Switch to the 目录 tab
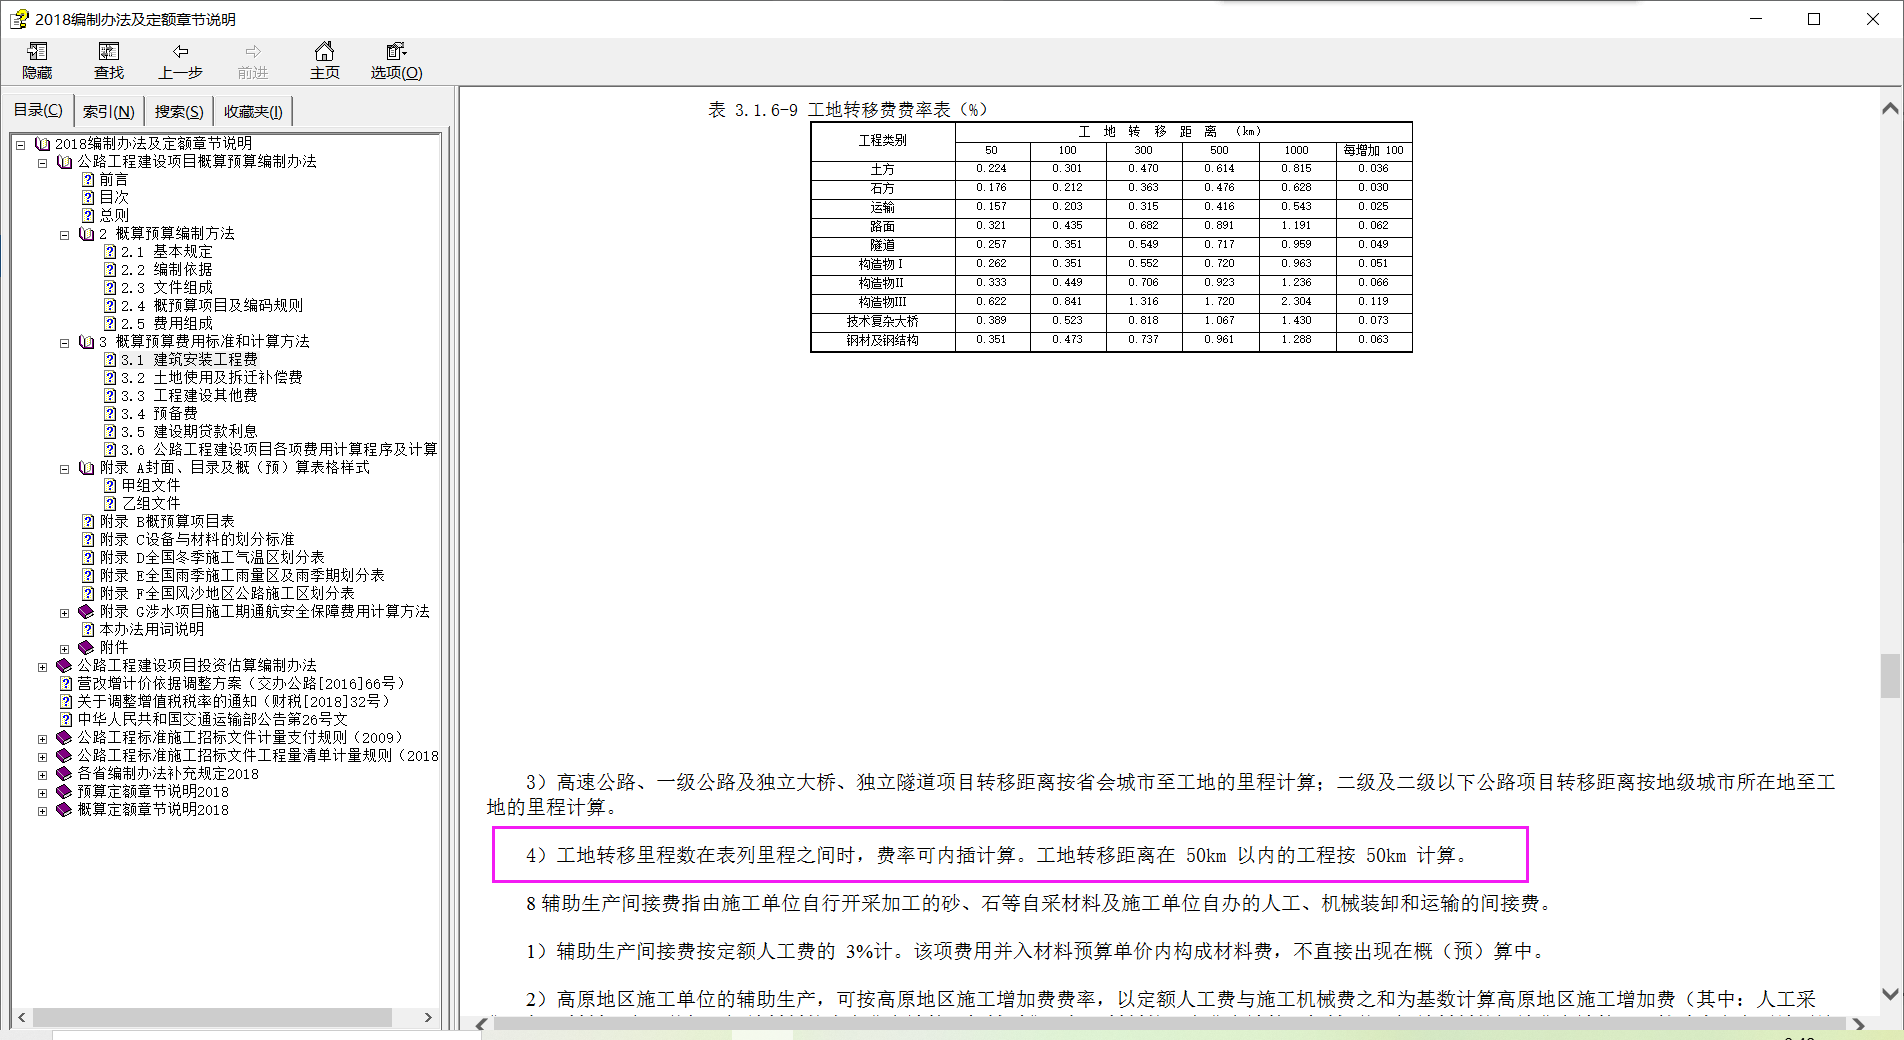The width and height of the screenshot is (1904, 1040). tap(38, 110)
